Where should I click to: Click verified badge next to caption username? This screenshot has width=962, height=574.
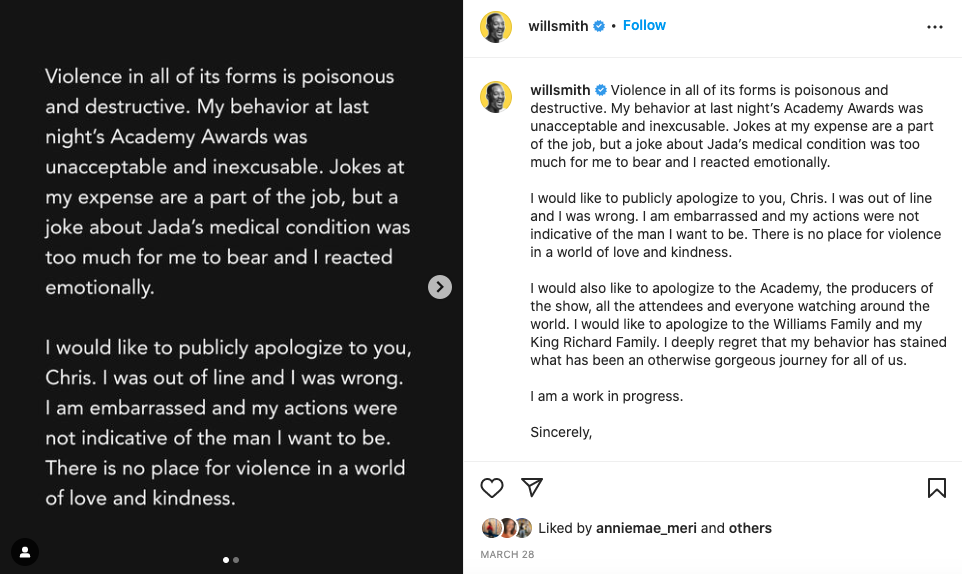[600, 90]
